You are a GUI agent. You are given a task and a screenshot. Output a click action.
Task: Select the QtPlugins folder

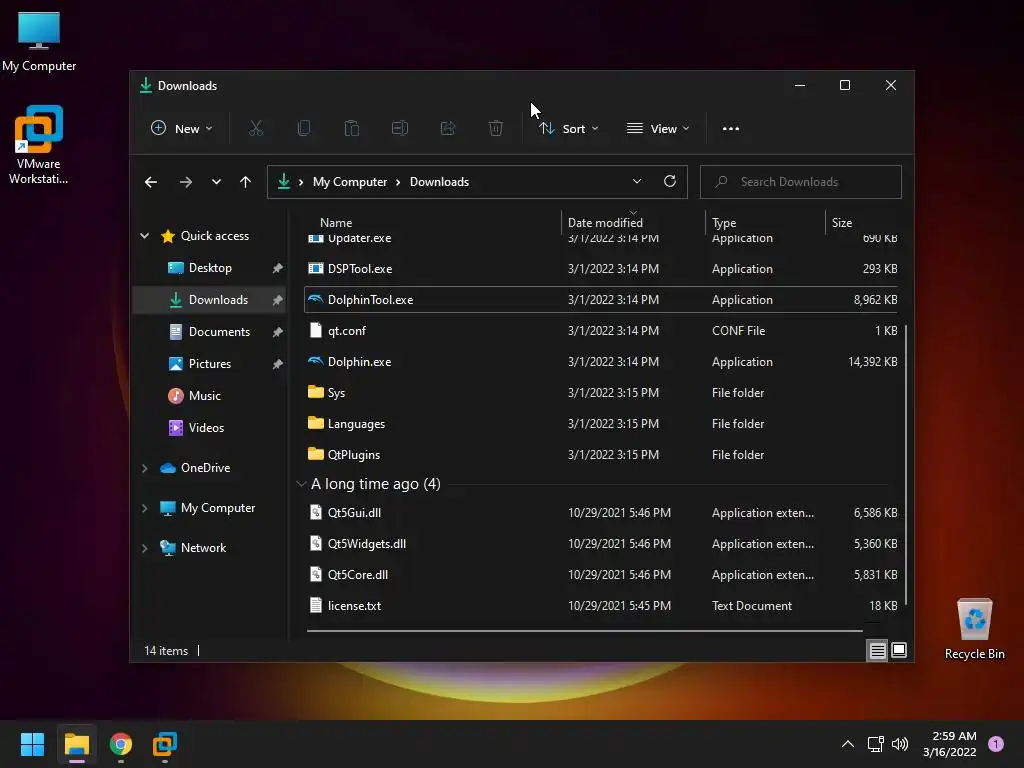click(x=601, y=455)
